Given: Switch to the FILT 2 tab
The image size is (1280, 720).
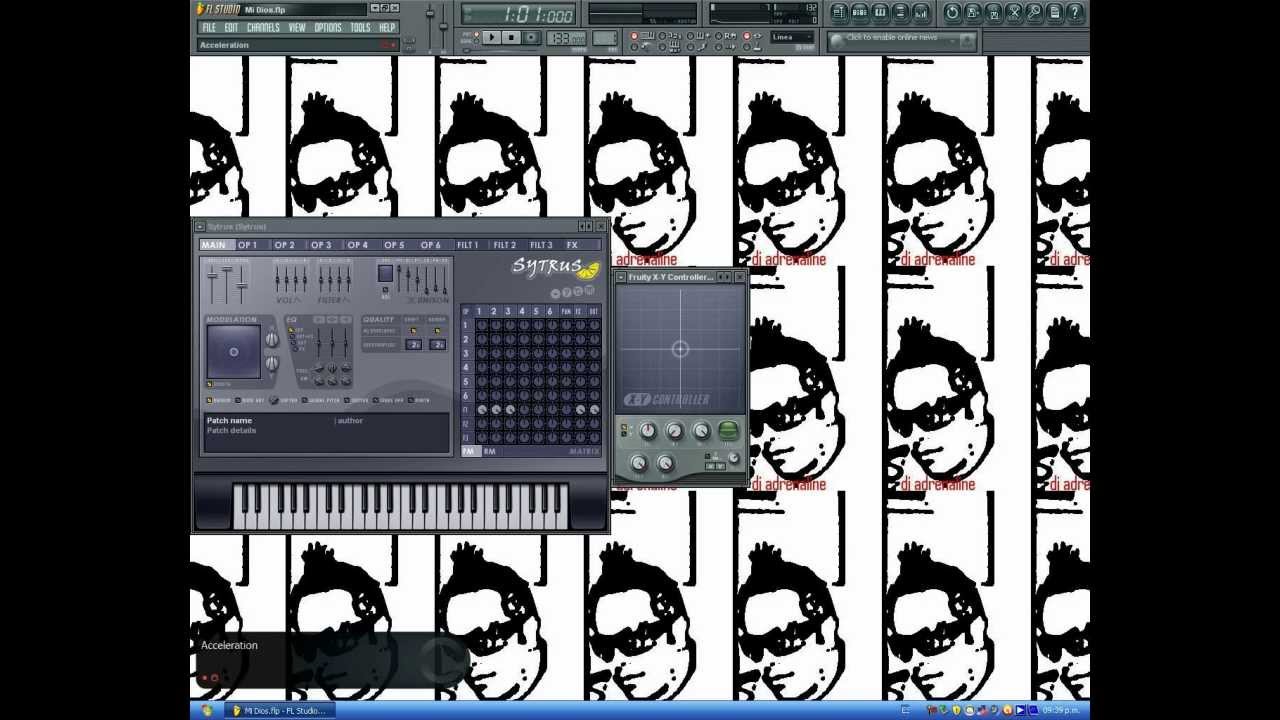Looking at the screenshot, I should click(x=504, y=245).
